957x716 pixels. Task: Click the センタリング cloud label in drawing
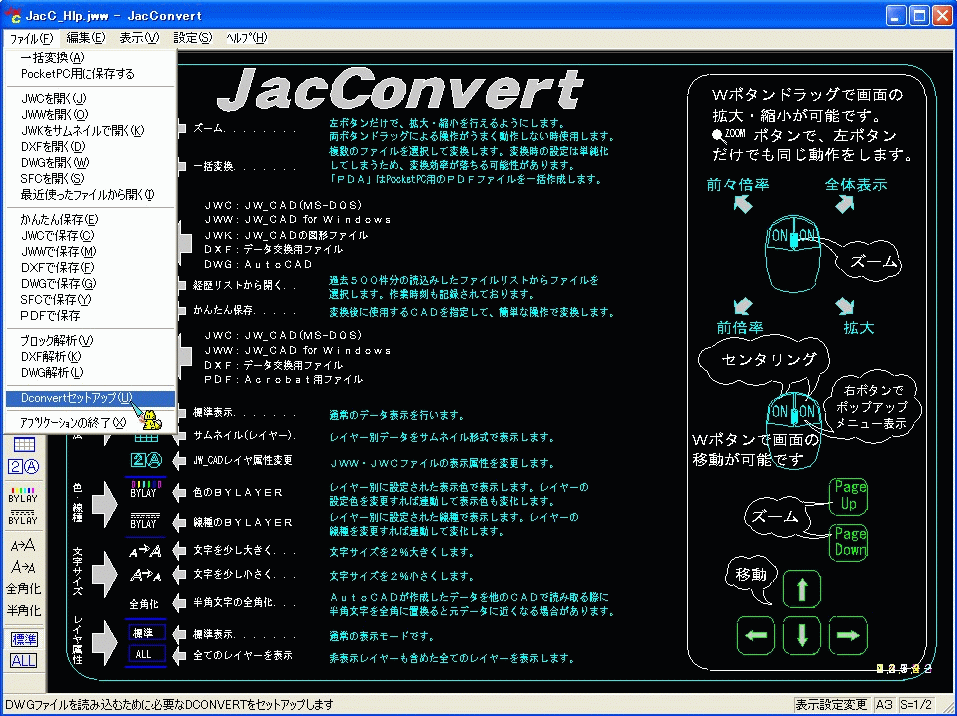pyautogui.click(x=768, y=359)
